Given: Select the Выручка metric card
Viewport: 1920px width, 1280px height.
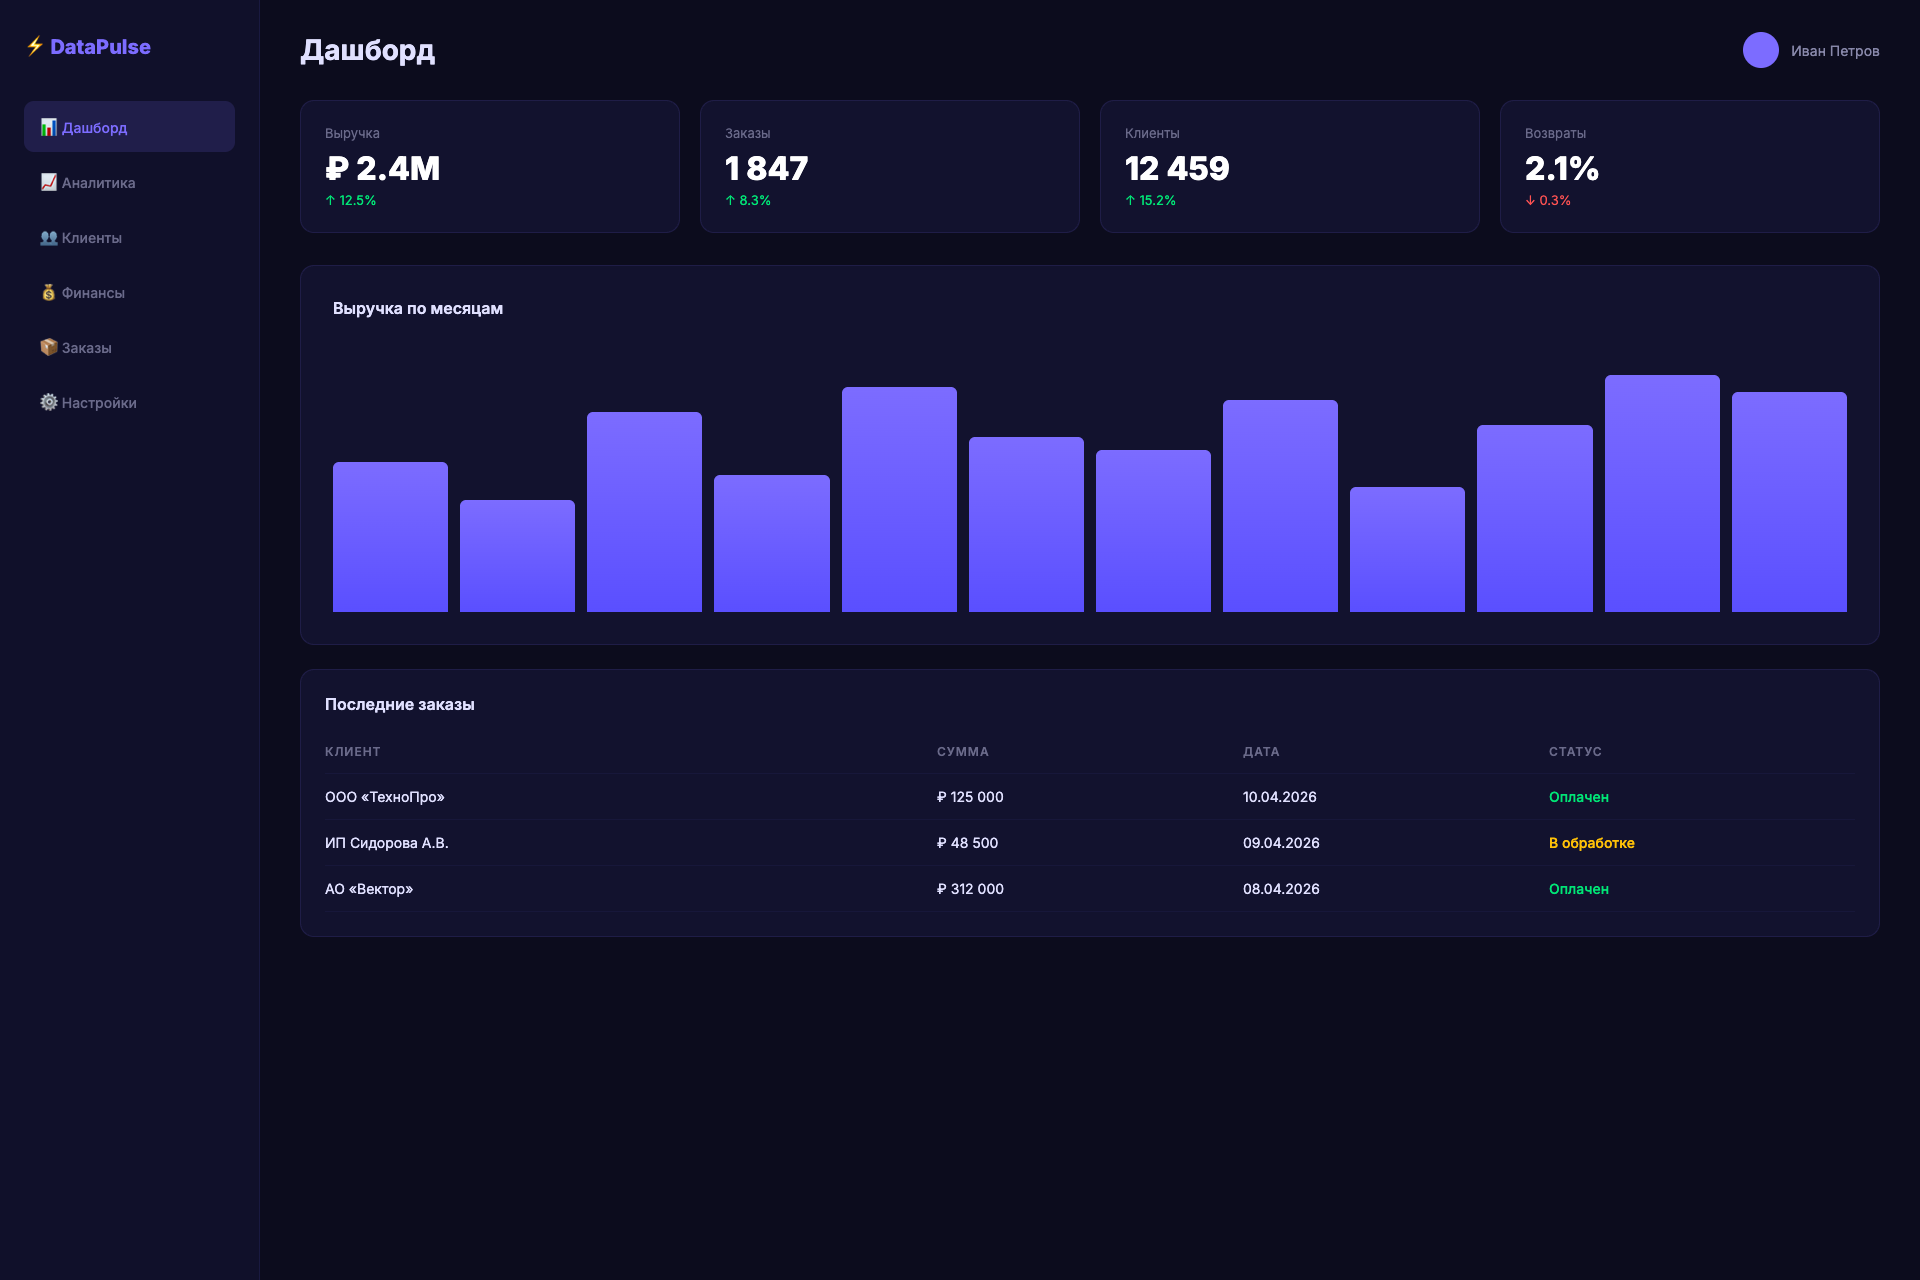Looking at the screenshot, I should coord(489,166).
